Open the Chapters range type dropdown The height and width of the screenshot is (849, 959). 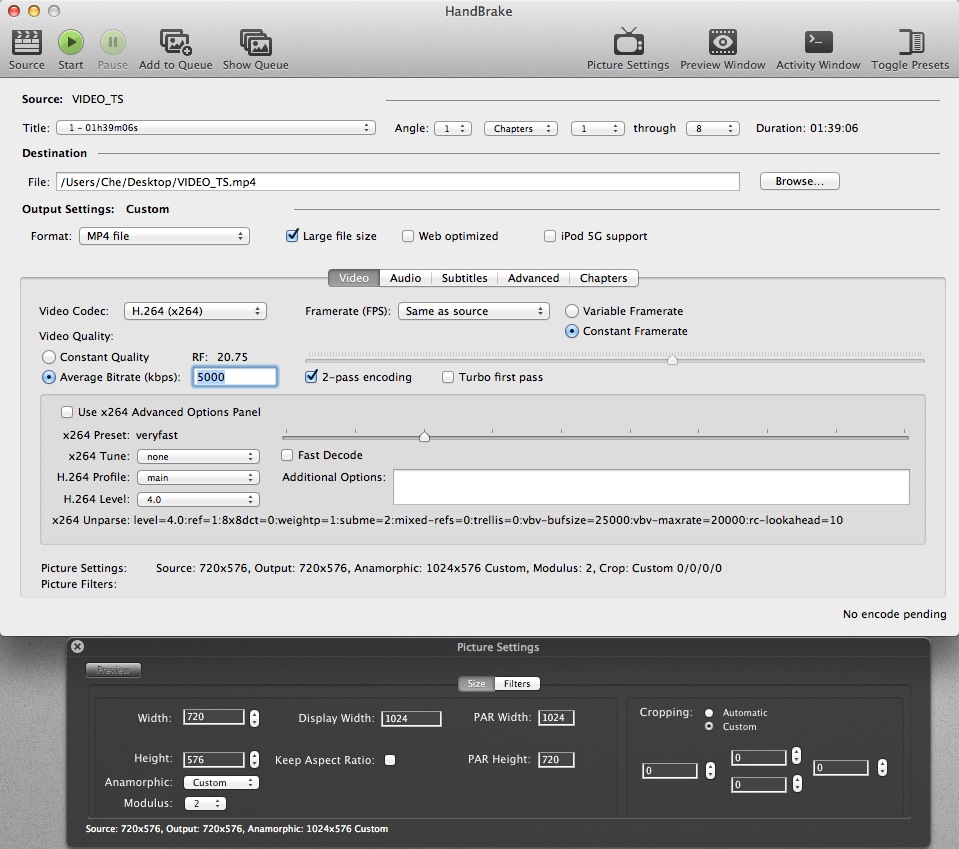(520, 128)
